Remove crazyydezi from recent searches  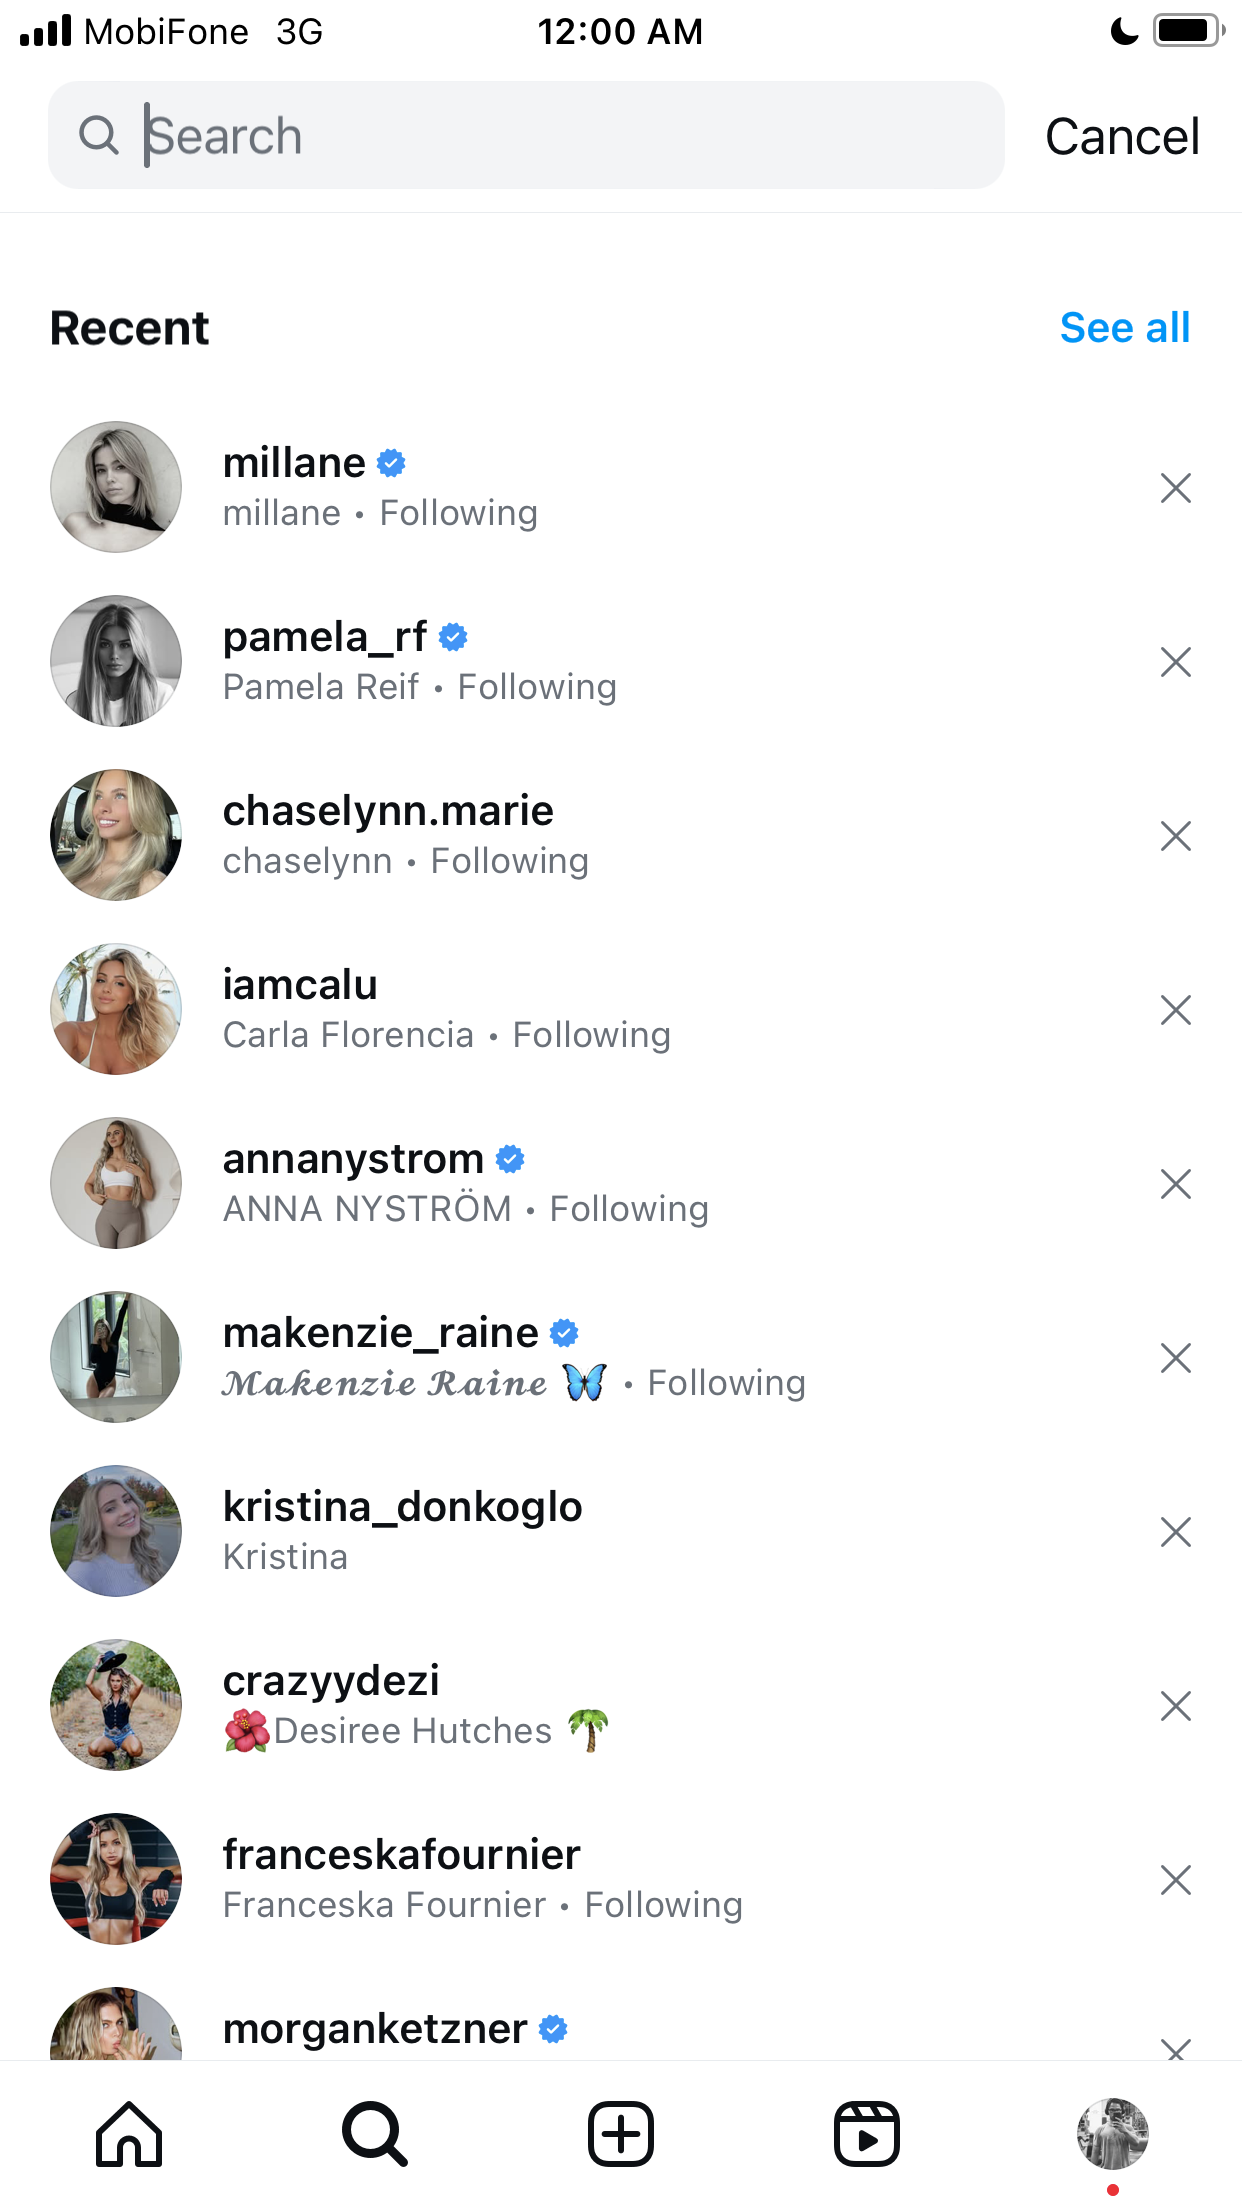pos(1176,1706)
